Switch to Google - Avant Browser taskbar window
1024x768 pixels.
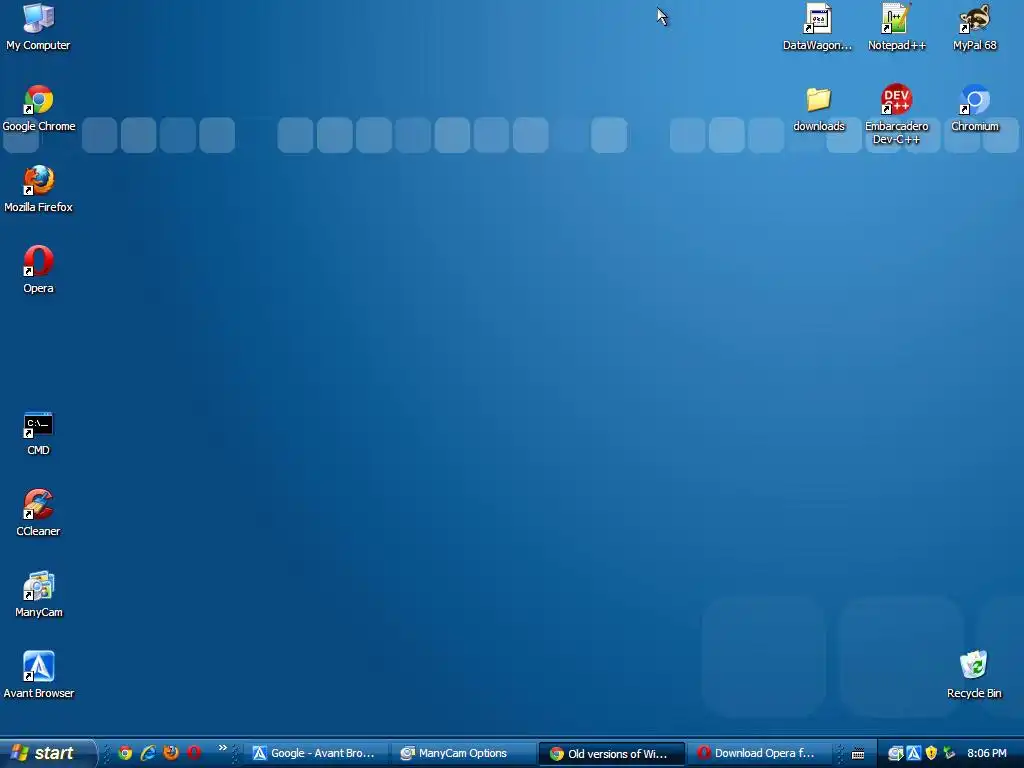pyautogui.click(x=317, y=753)
